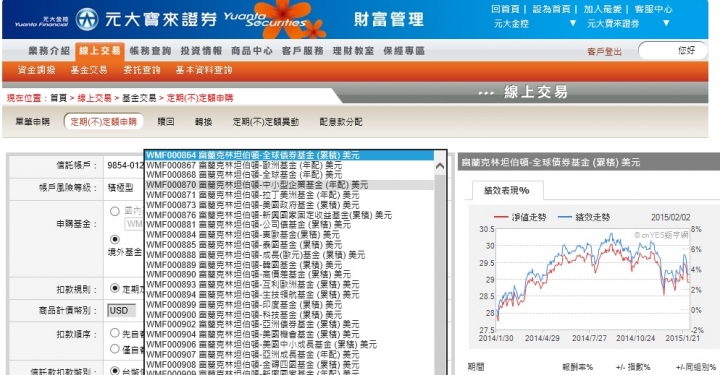720x375 pixels.
Task: Open the 元大寶來證券 dropdown arrow
Action: click(x=666, y=23)
